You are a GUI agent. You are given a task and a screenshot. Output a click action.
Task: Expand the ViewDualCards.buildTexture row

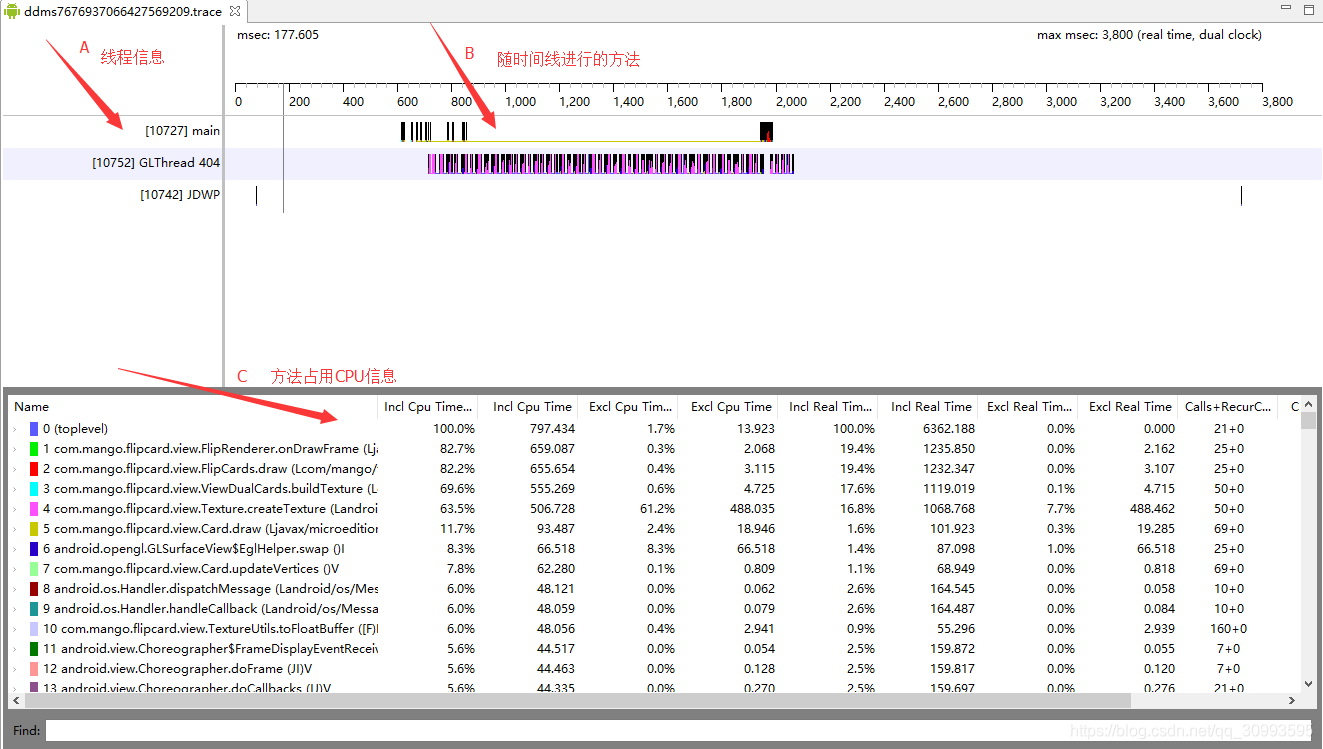pos(15,489)
